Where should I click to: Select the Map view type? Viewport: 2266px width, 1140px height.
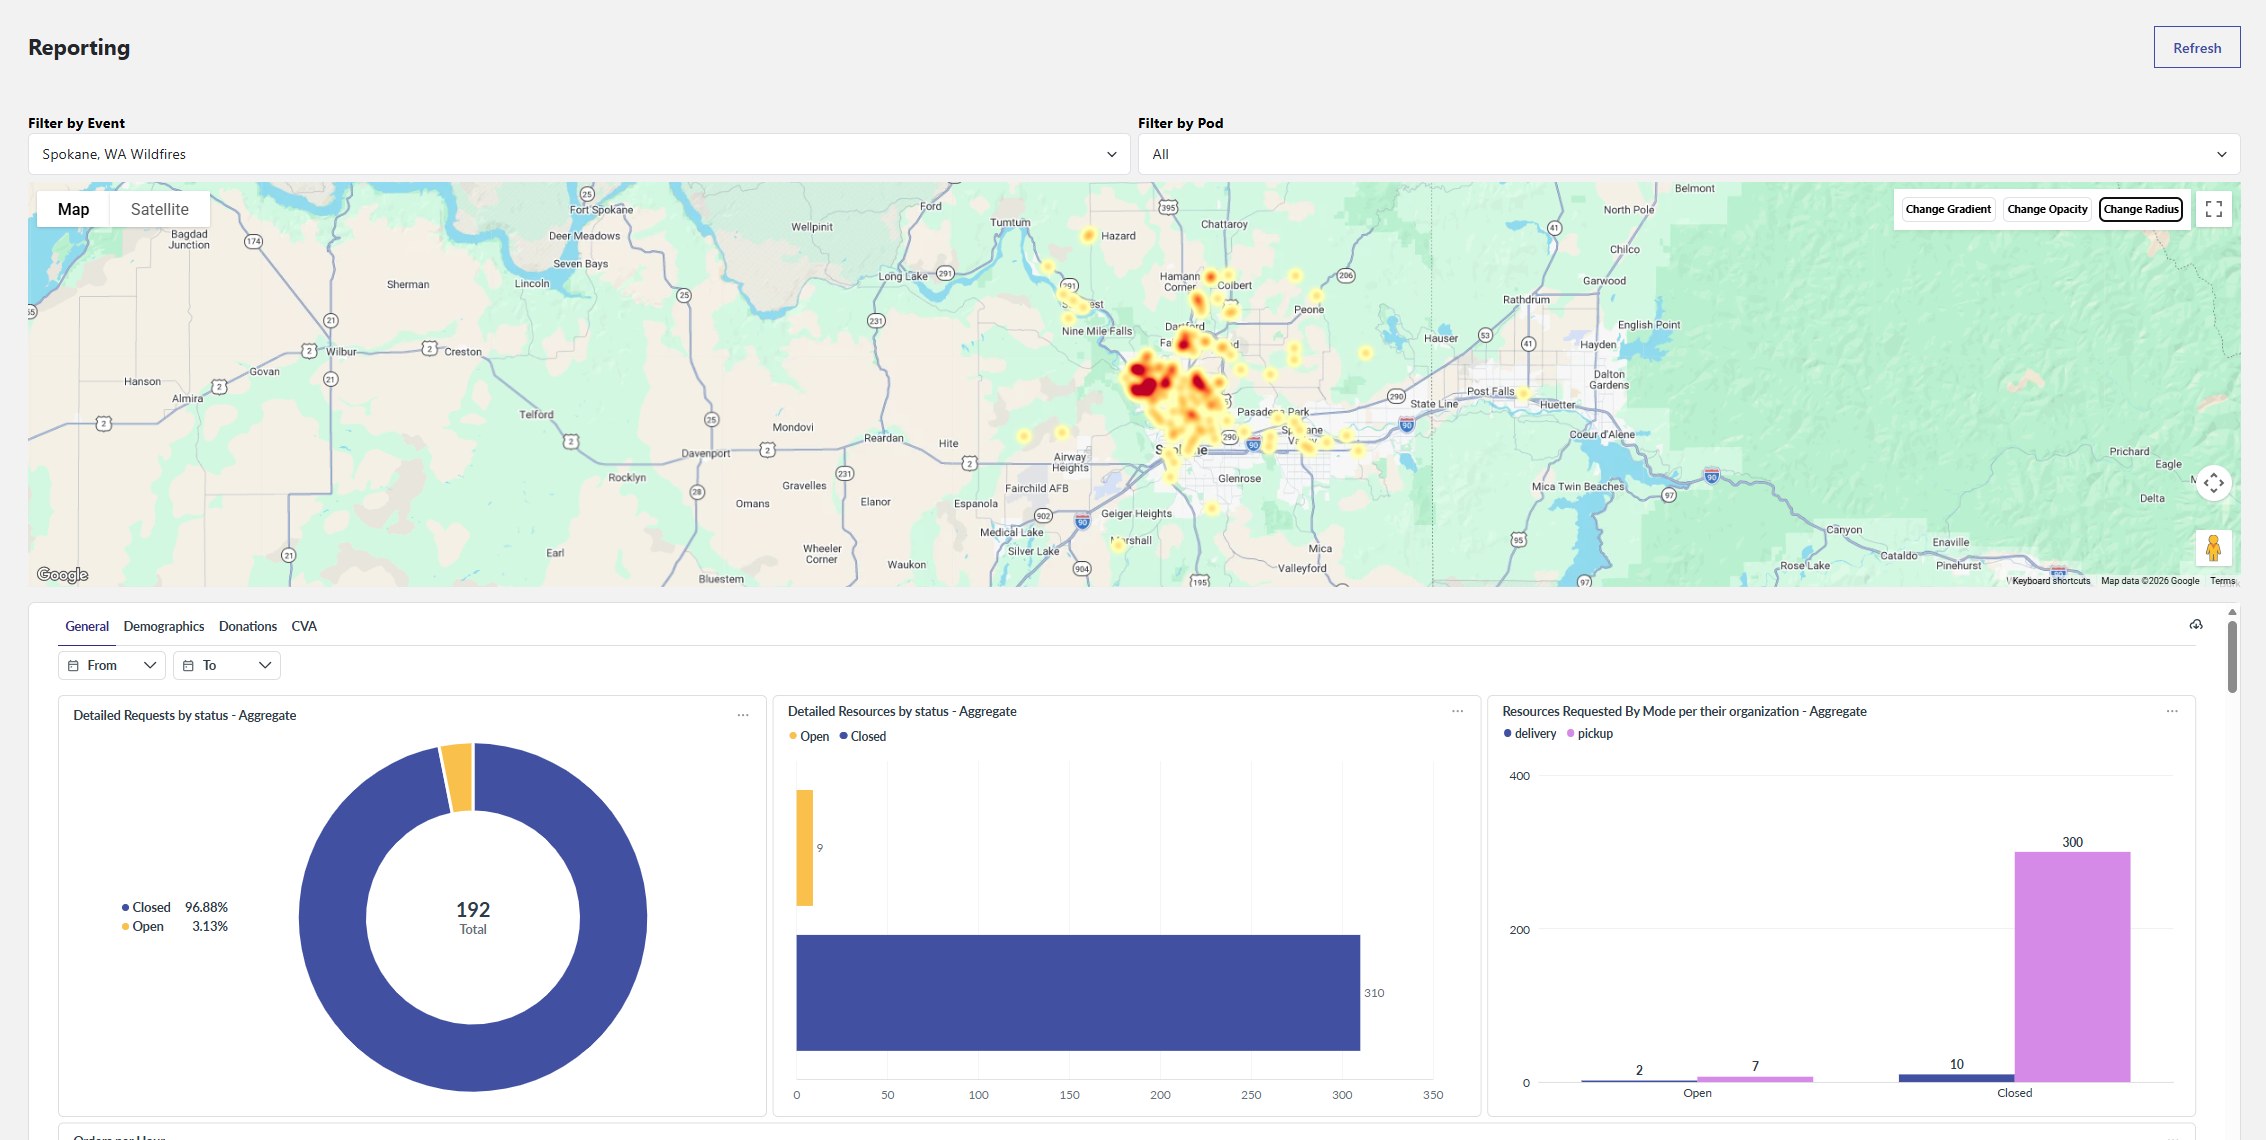point(73,209)
